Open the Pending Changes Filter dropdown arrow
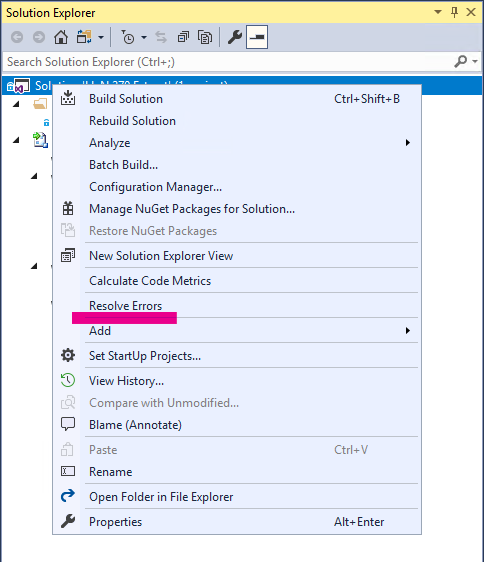The image size is (484, 562). click(144, 37)
